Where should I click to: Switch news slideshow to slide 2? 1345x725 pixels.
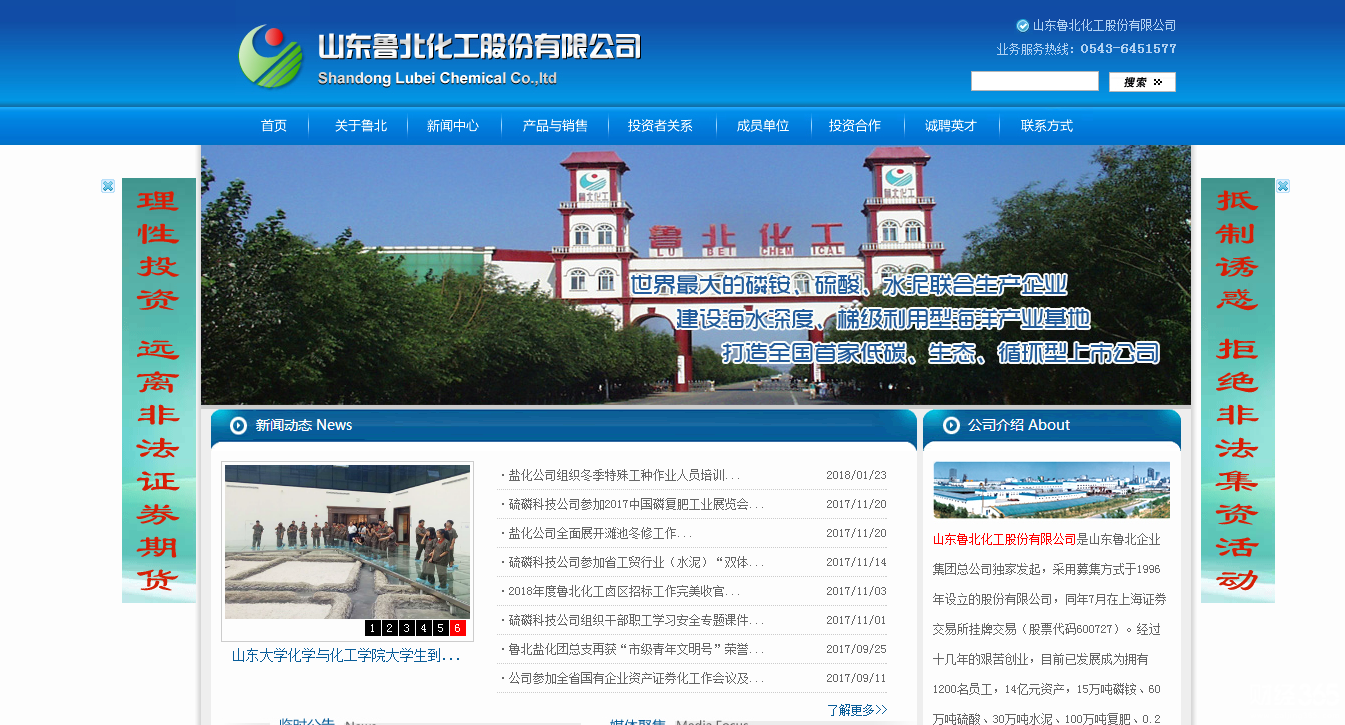[x=389, y=628]
